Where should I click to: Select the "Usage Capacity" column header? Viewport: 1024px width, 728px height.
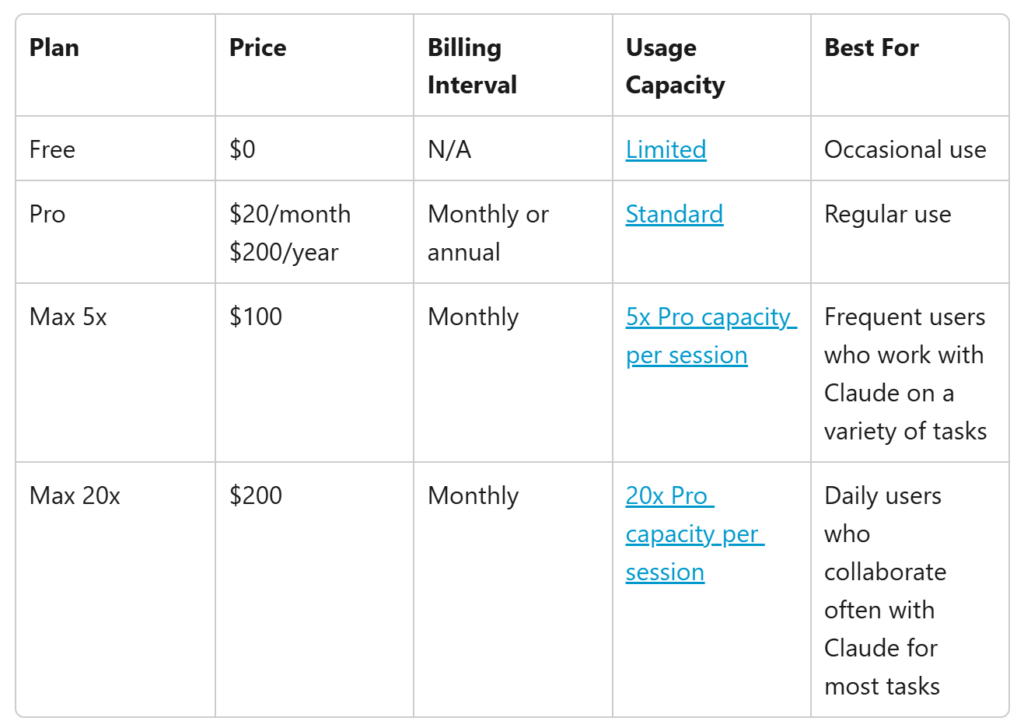click(x=674, y=66)
